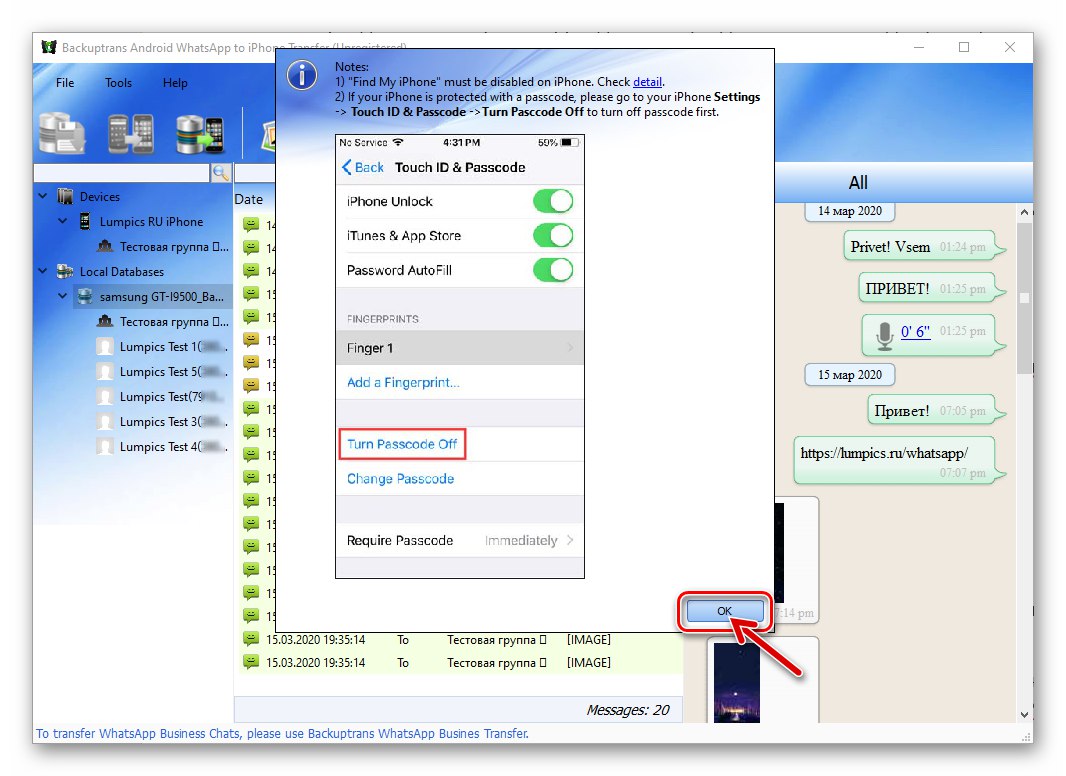Select Тестовая группа under Lumpics RU iPhone
Image resolution: width=1066 pixels, height=776 pixels.
tap(174, 247)
